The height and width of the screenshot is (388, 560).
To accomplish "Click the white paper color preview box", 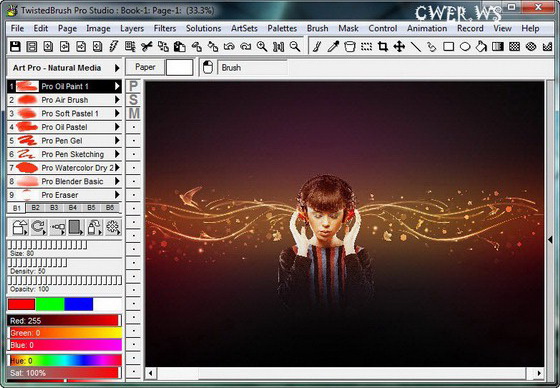I will pos(180,67).
